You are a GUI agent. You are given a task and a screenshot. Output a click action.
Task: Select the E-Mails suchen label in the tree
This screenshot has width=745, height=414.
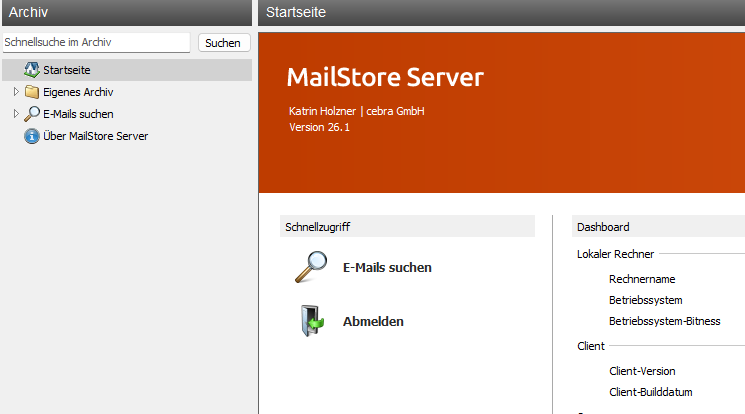point(78,114)
